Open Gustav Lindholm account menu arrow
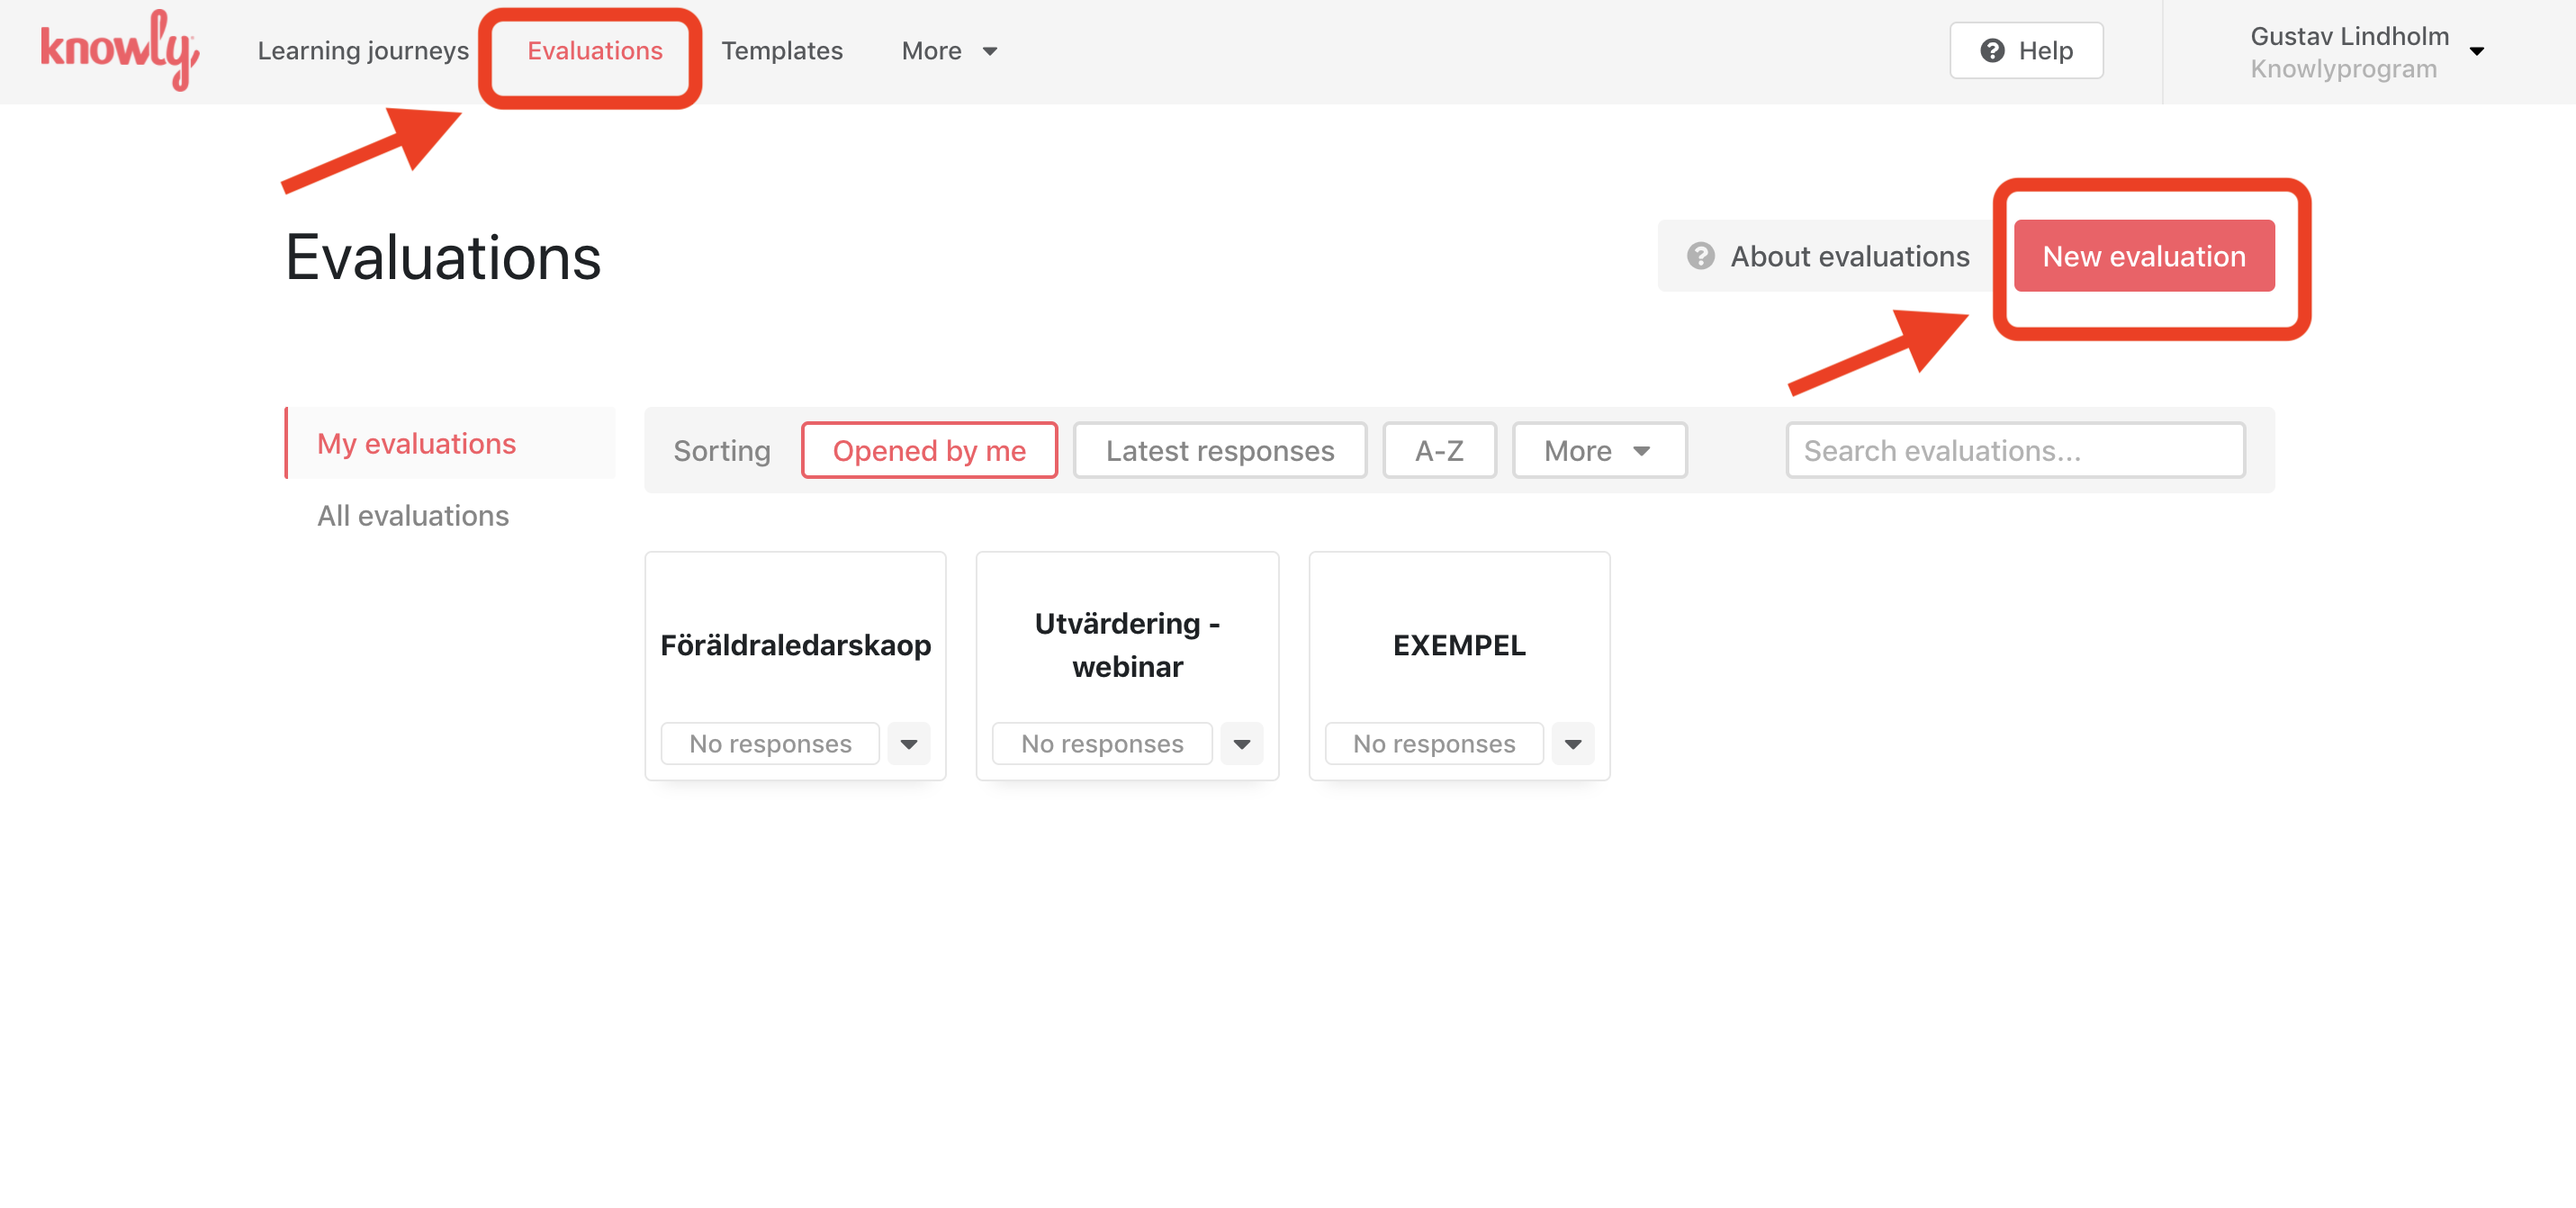Viewport: 2576px width, 1208px height. [x=2476, y=51]
